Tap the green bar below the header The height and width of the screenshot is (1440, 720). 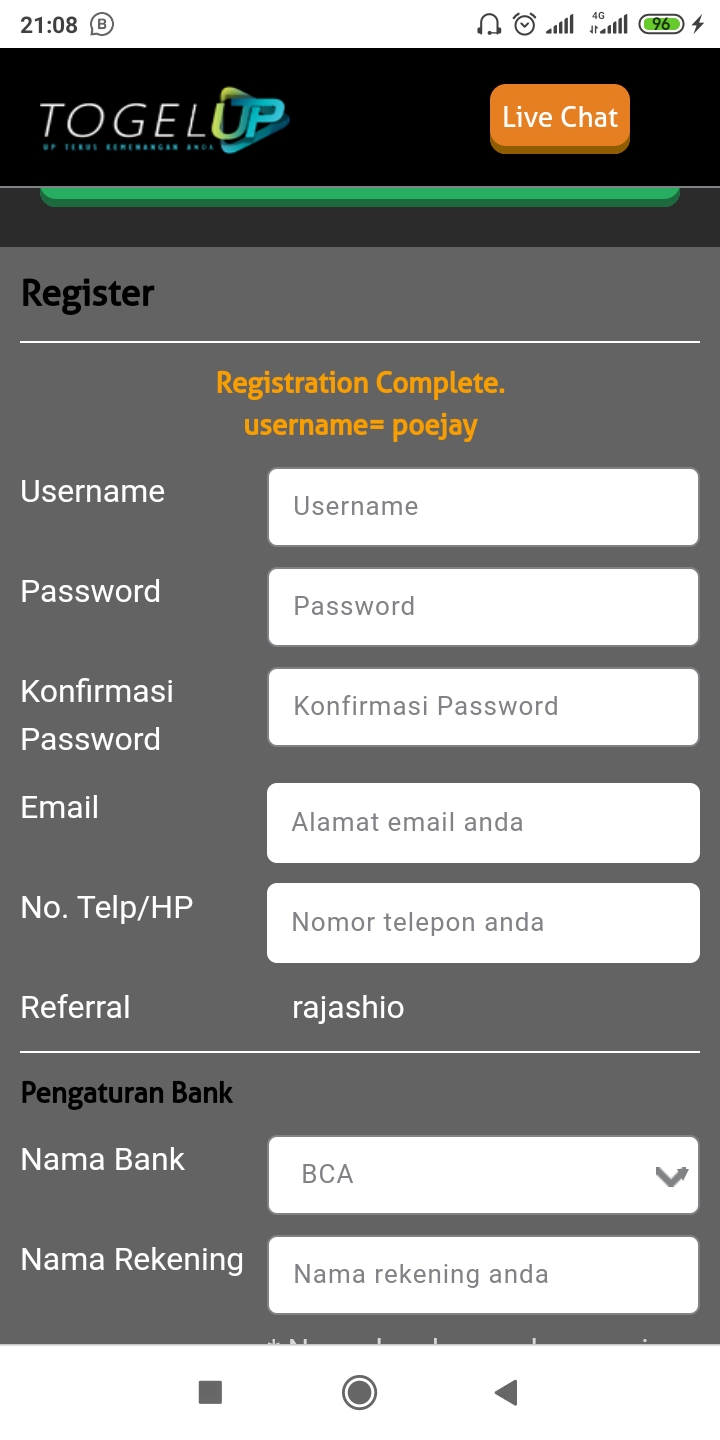pos(360,197)
